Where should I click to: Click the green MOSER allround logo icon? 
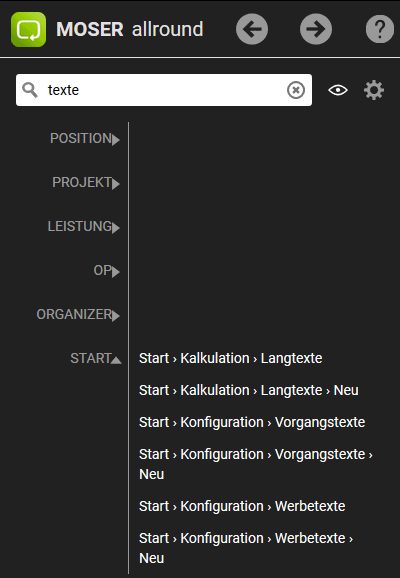tap(28, 29)
